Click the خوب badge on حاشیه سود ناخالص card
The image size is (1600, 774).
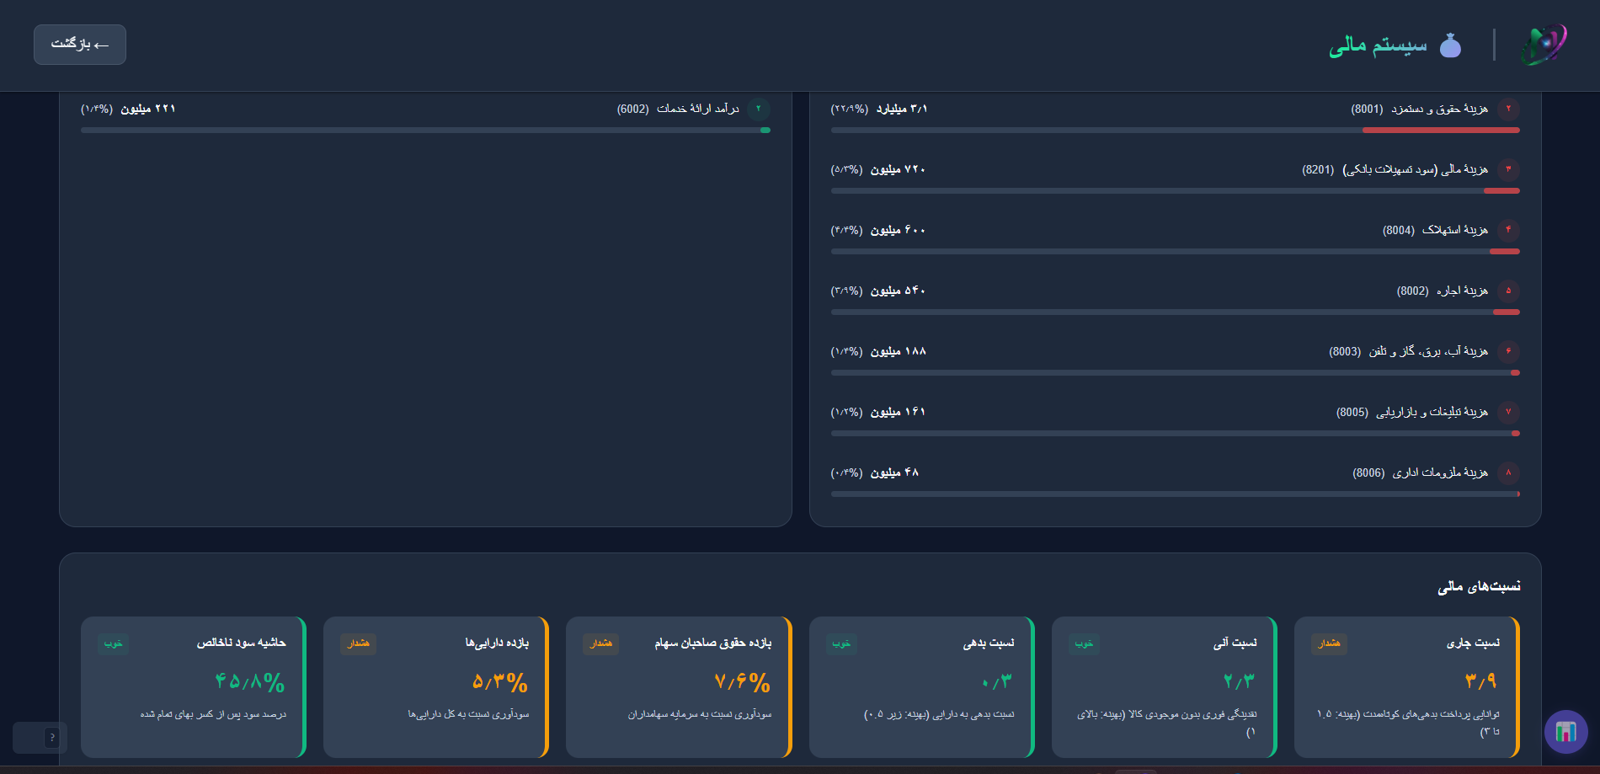pos(113,643)
